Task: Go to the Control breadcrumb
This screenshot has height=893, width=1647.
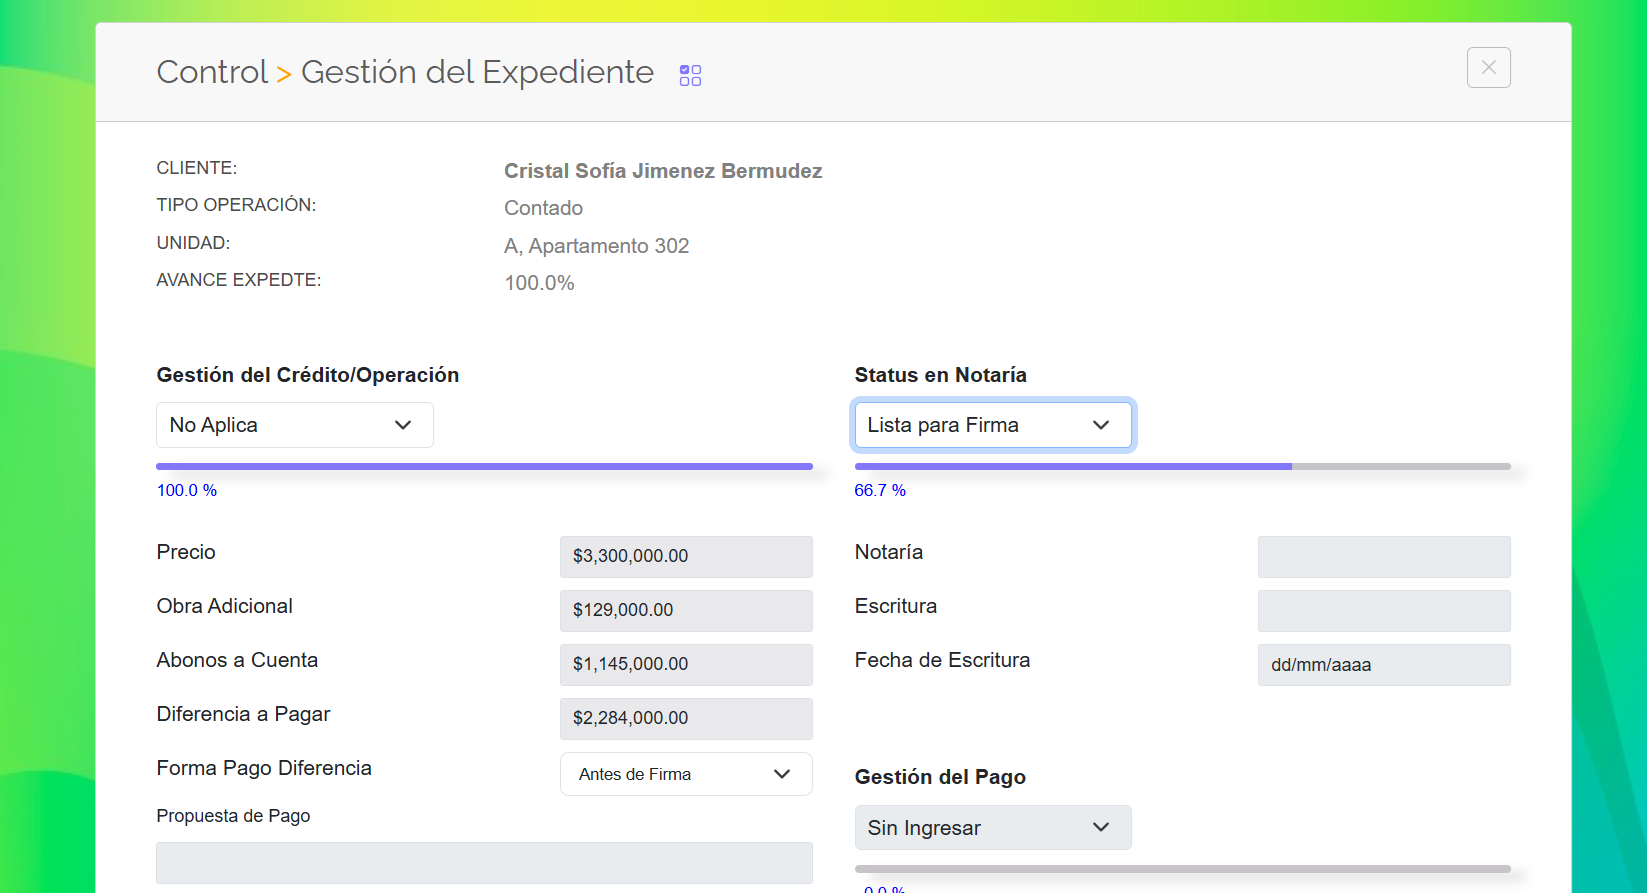Action: coord(212,72)
